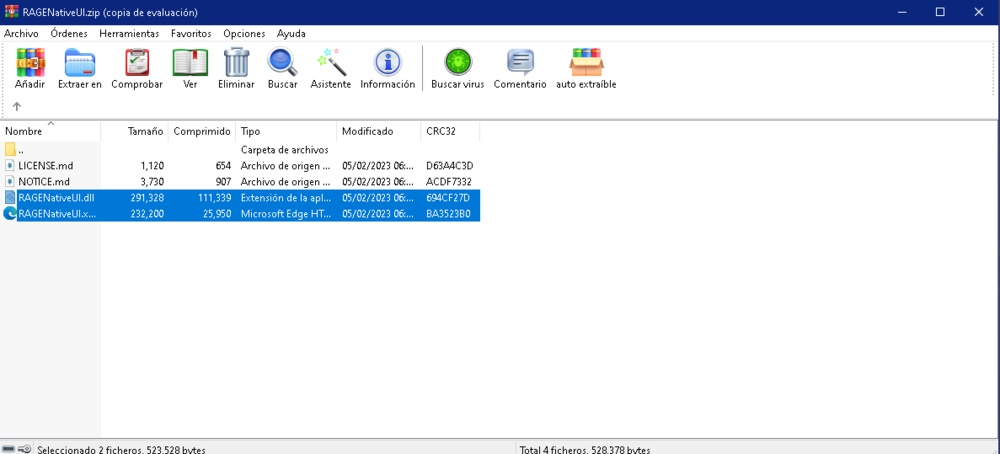Screen dimensions: 1000x454
Task: Click CRC32 value BA3523B0
Action: 448,214
